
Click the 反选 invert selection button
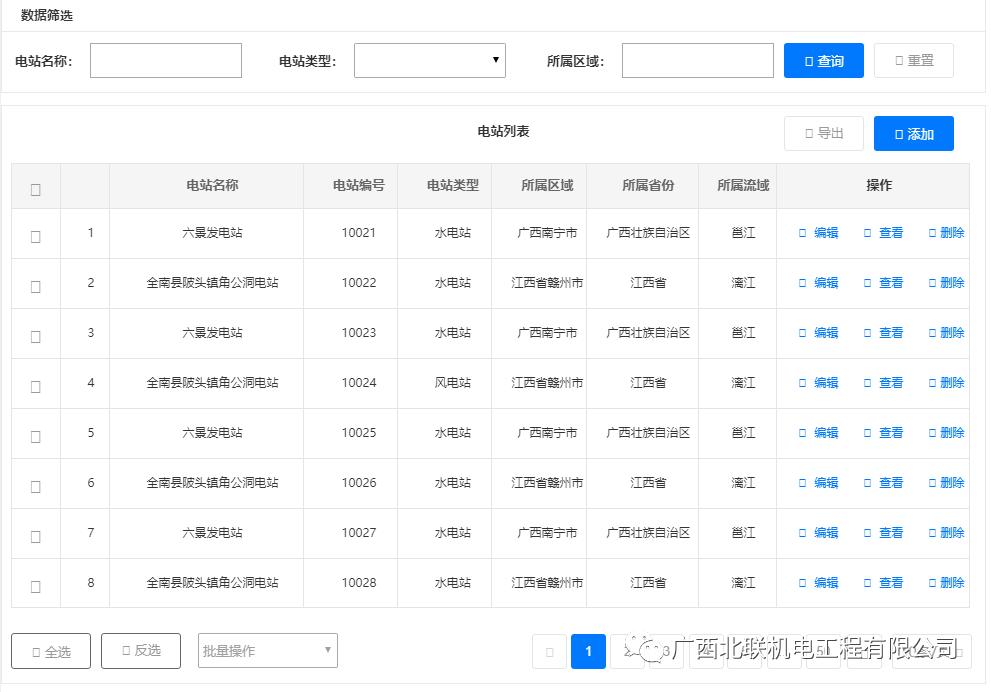coord(140,651)
